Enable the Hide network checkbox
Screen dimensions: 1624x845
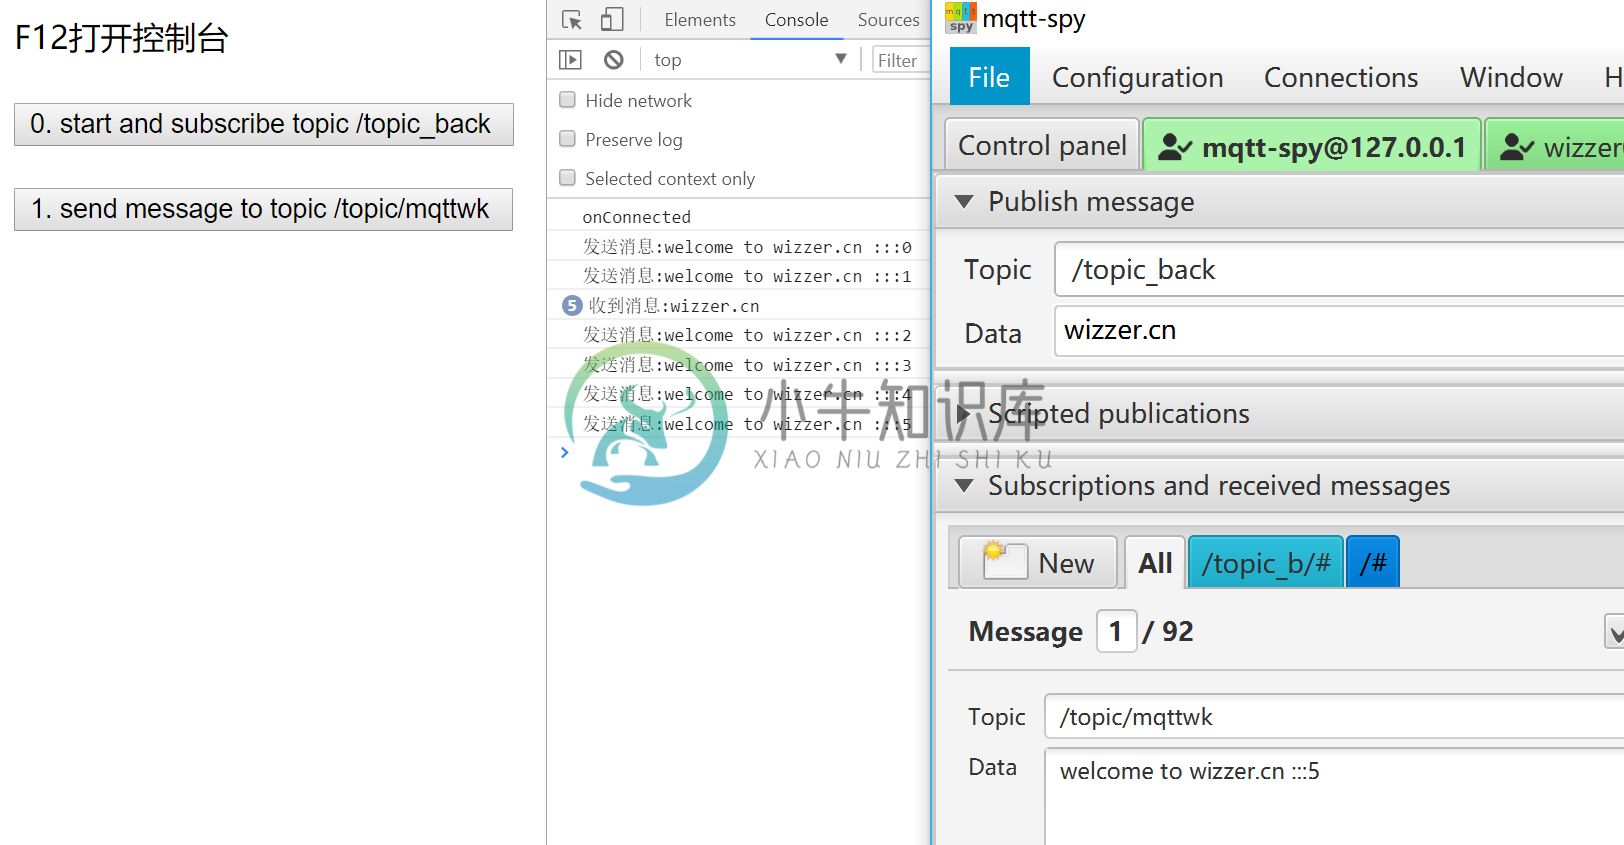coord(567,100)
